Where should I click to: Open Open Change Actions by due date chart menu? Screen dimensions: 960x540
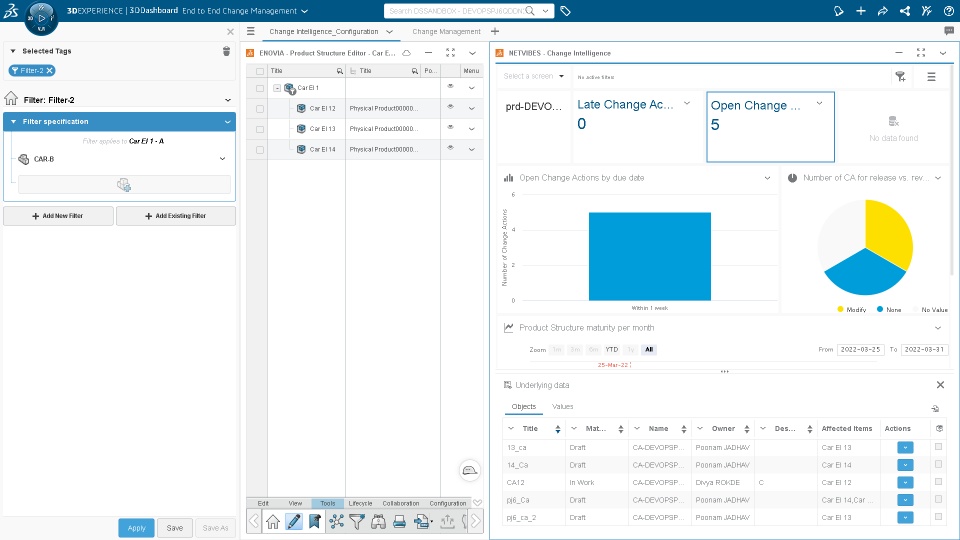pos(767,178)
